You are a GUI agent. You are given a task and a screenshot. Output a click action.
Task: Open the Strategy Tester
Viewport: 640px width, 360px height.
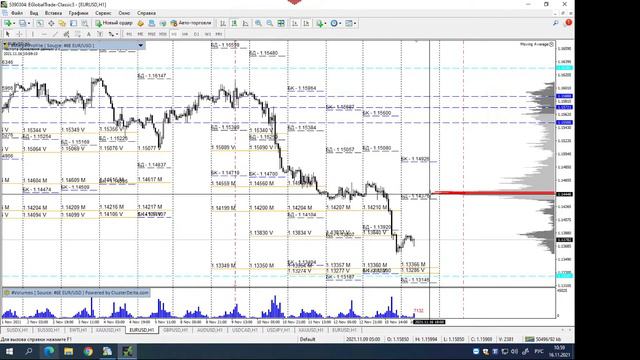(84, 23)
